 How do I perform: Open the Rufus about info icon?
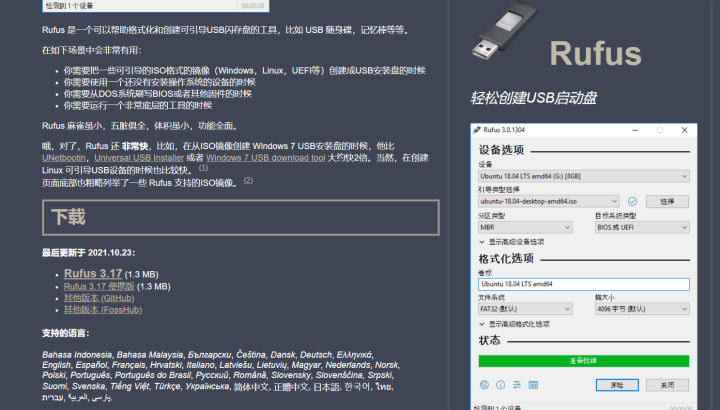[501, 385]
